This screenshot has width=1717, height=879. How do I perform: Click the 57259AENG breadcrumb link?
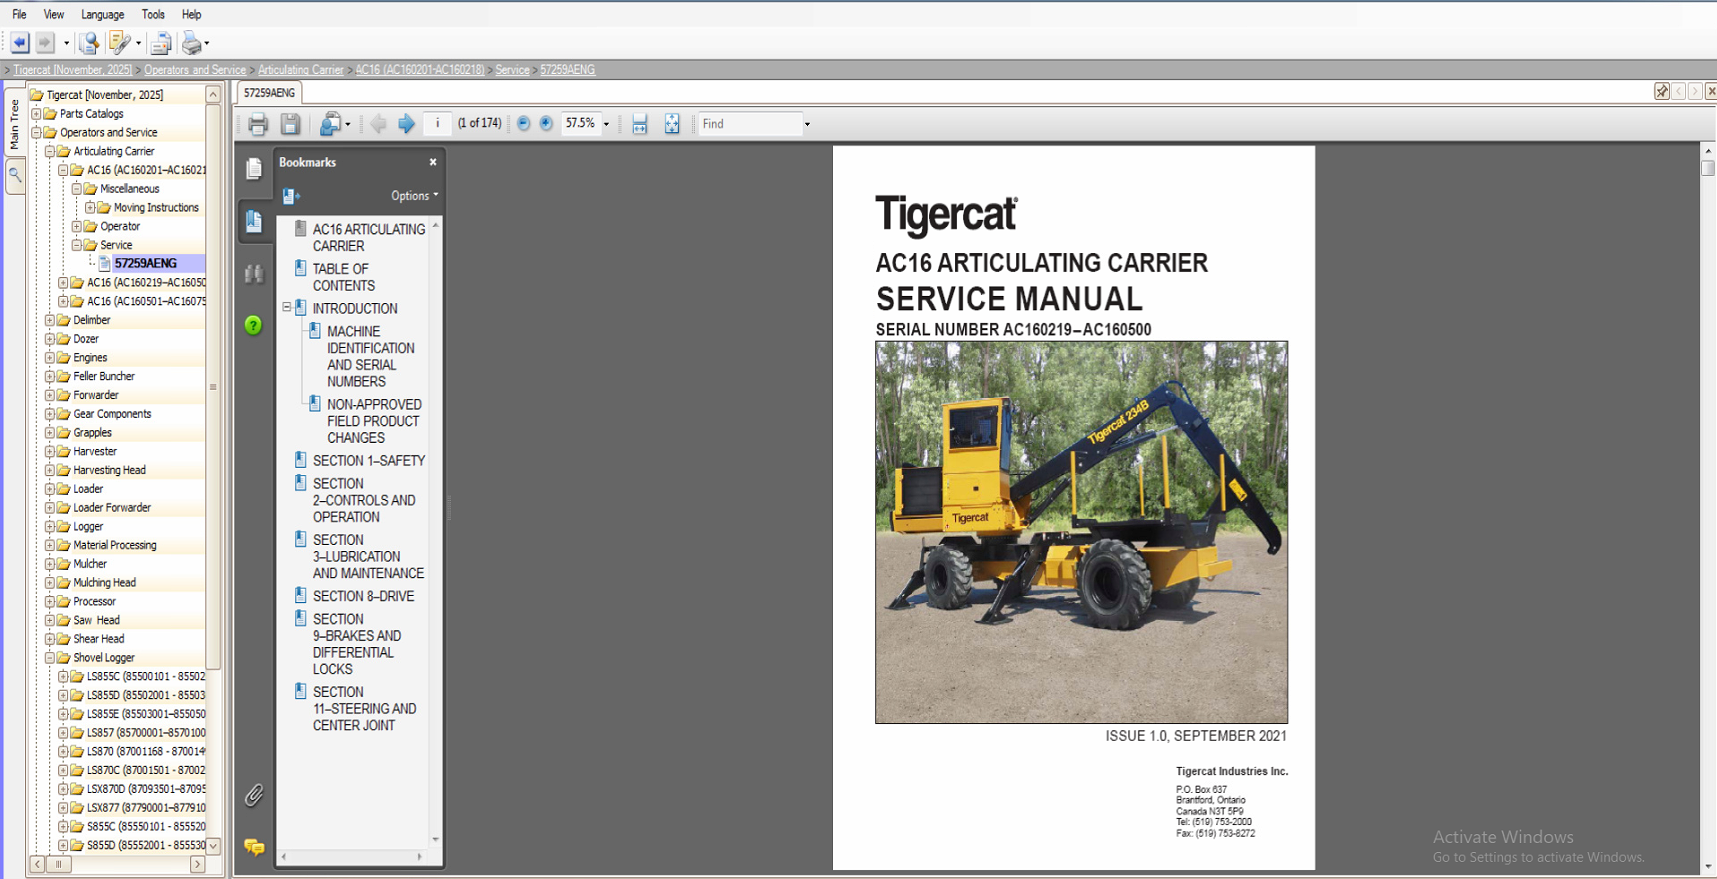click(568, 70)
